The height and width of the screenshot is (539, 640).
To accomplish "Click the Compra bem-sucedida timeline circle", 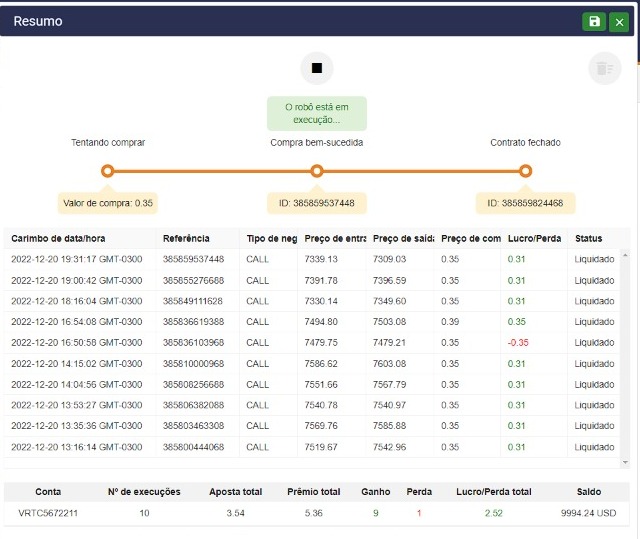I will [317, 171].
